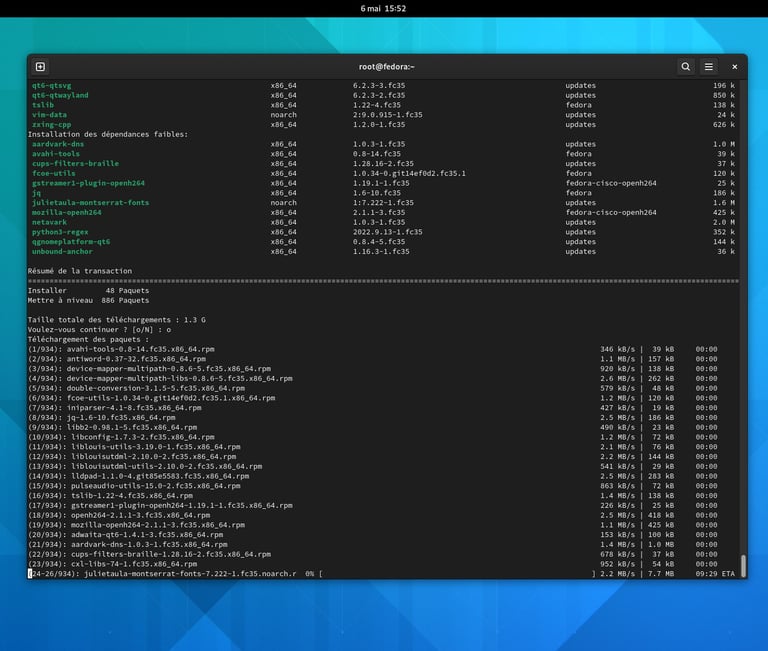Click the julietaula-montserrat-fonts package entry

click(91, 203)
